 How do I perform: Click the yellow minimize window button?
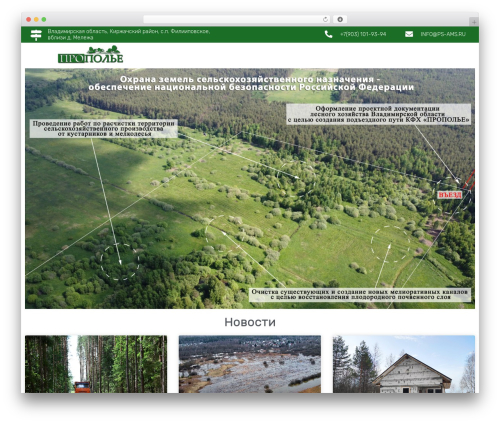click(x=36, y=19)
